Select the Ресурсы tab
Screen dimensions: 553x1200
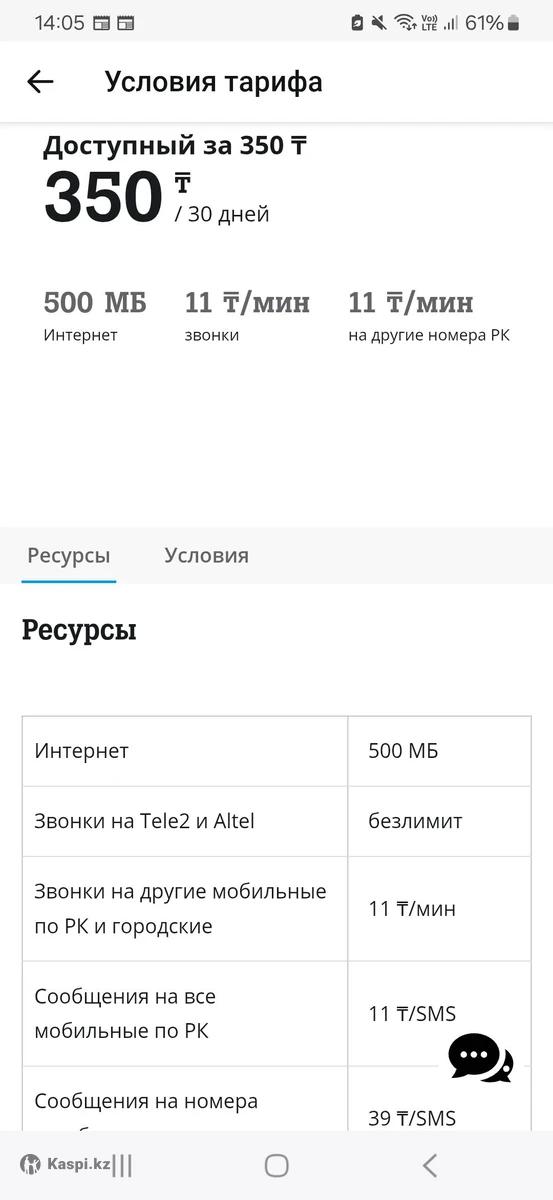tap(69, 555)
